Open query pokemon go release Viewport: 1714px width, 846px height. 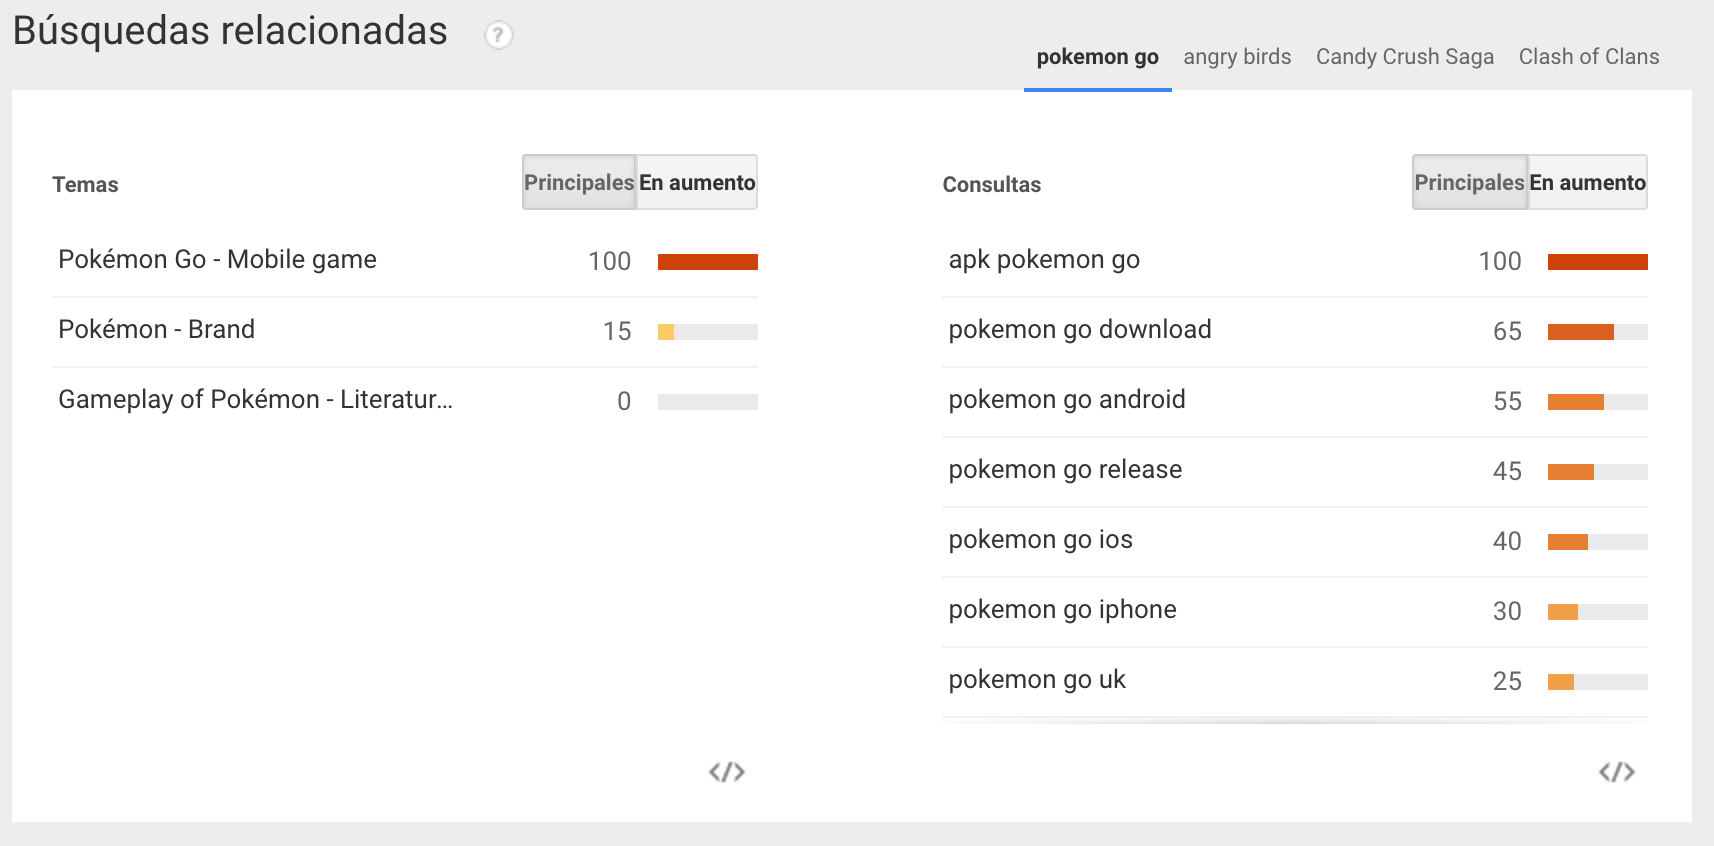point(1065,470)
